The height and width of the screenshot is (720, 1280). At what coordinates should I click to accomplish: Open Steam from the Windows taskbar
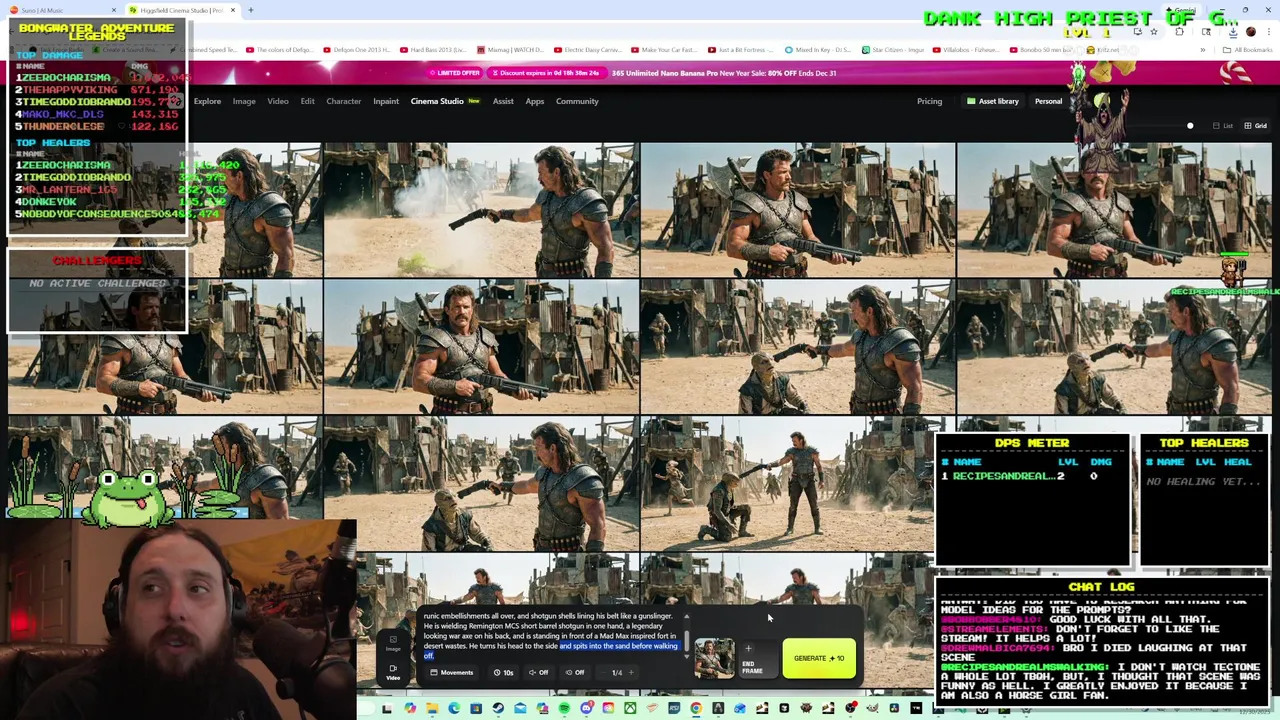click(x=498, y=708)
